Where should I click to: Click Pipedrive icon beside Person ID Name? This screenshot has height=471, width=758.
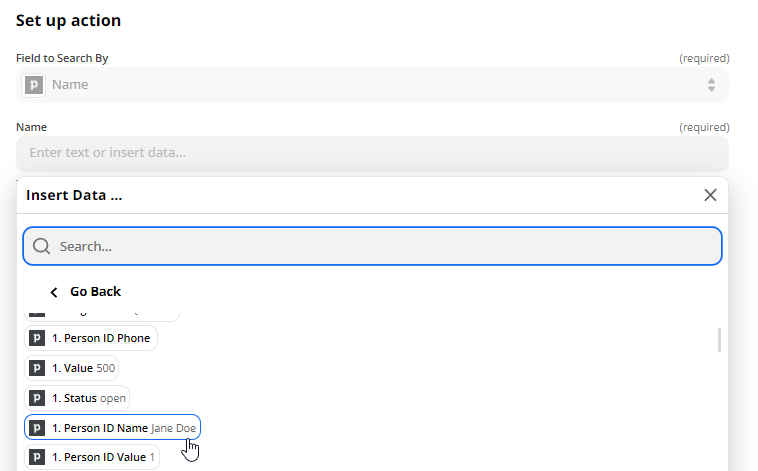tap(37, 428)
